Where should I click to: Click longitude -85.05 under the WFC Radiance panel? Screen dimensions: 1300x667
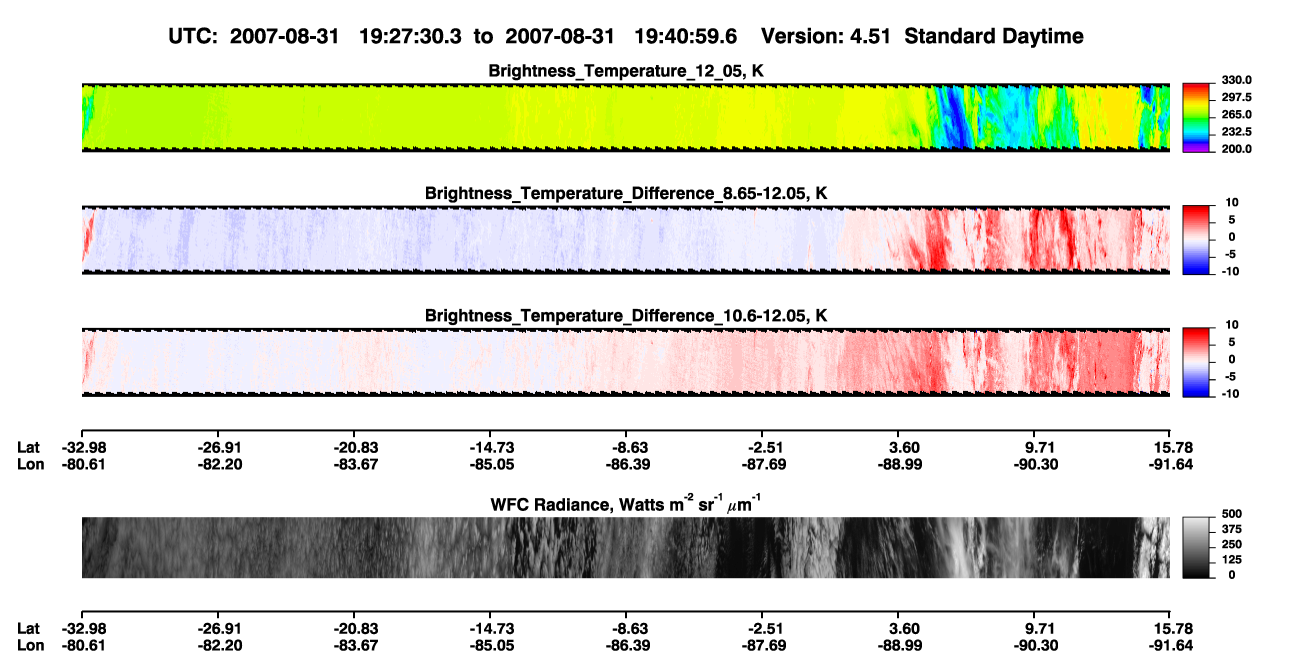[x=490, y=646]
